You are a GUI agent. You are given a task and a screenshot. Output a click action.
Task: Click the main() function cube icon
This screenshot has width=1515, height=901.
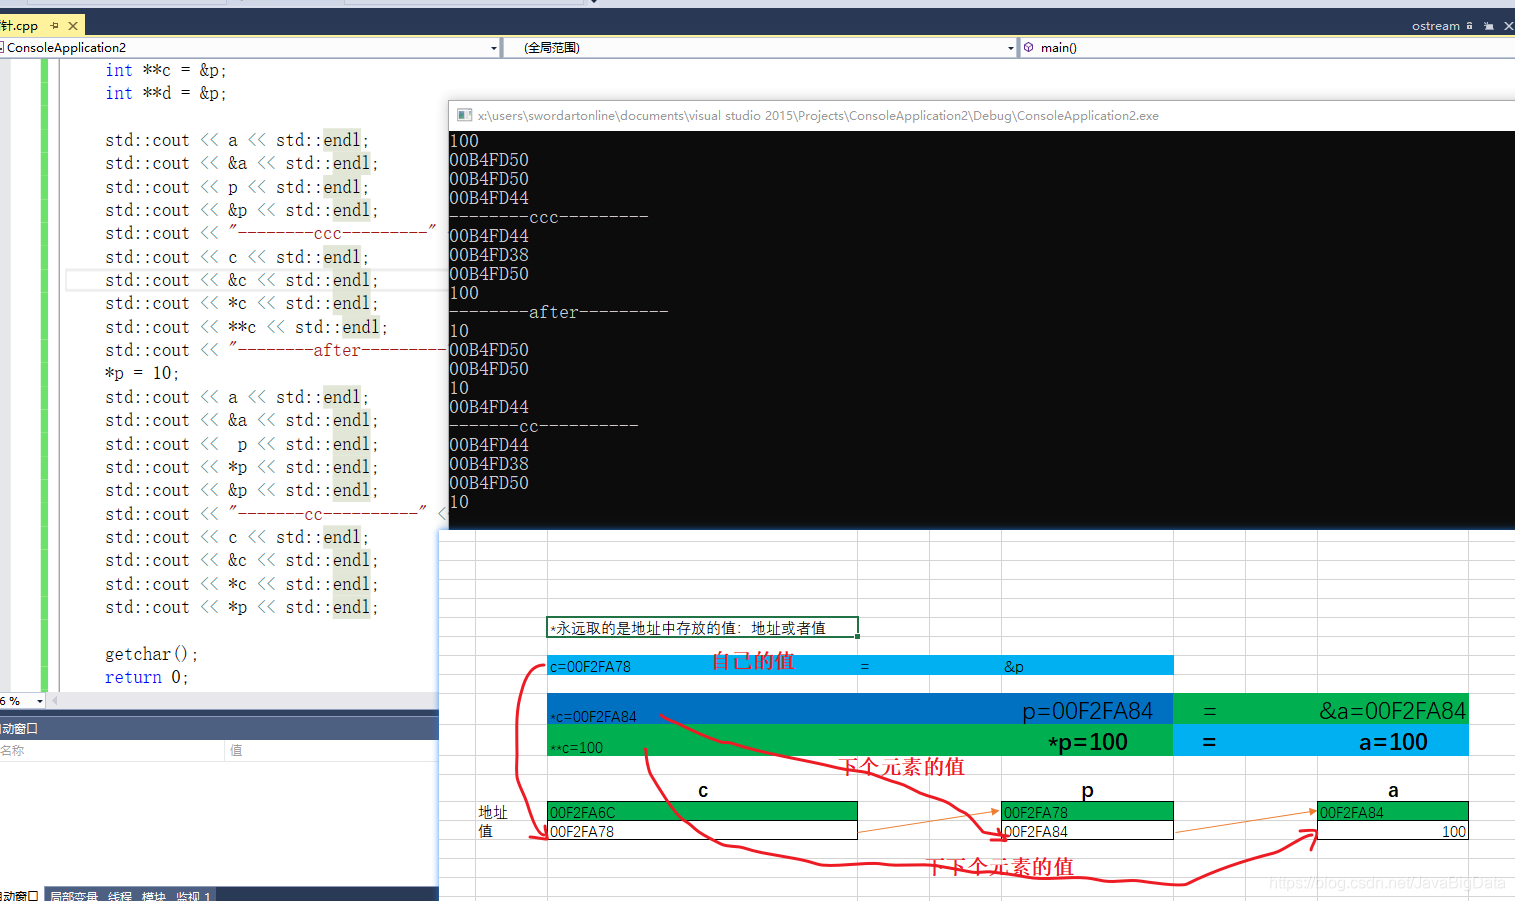tap(1028, 47)
